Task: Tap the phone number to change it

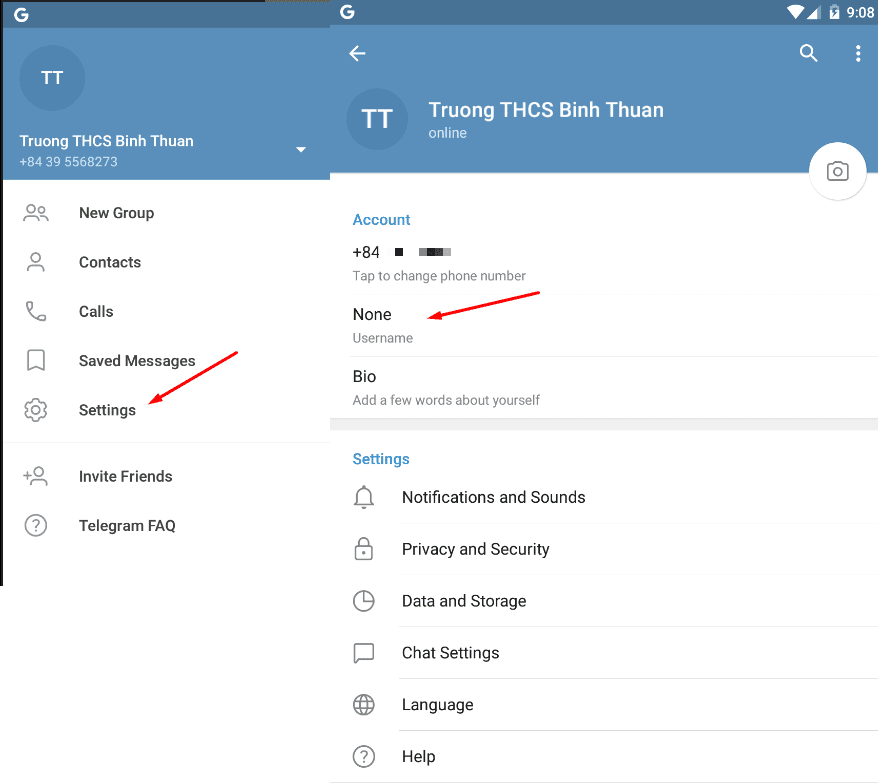Action: pos(604,263)
